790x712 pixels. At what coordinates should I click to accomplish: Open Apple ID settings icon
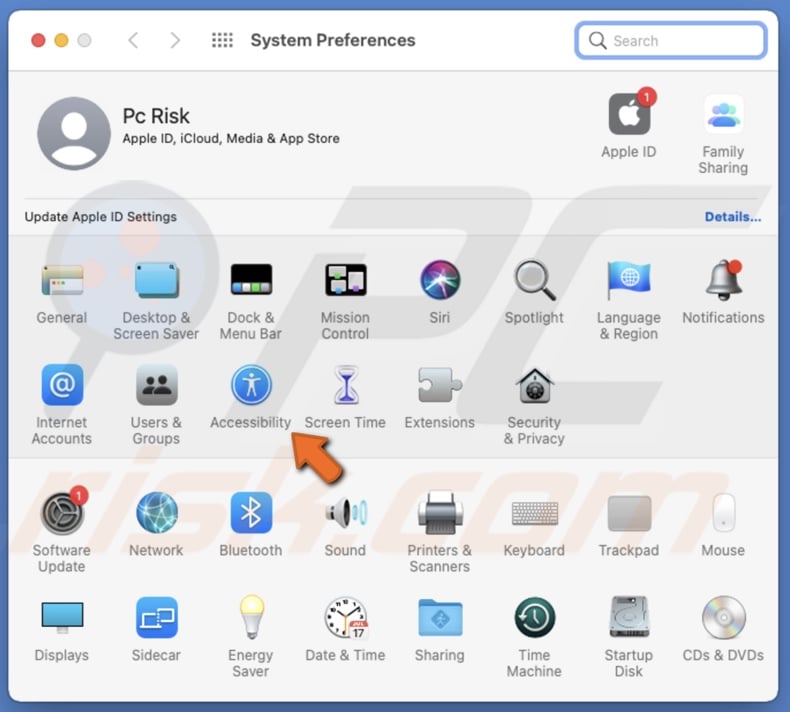(630, 113)
